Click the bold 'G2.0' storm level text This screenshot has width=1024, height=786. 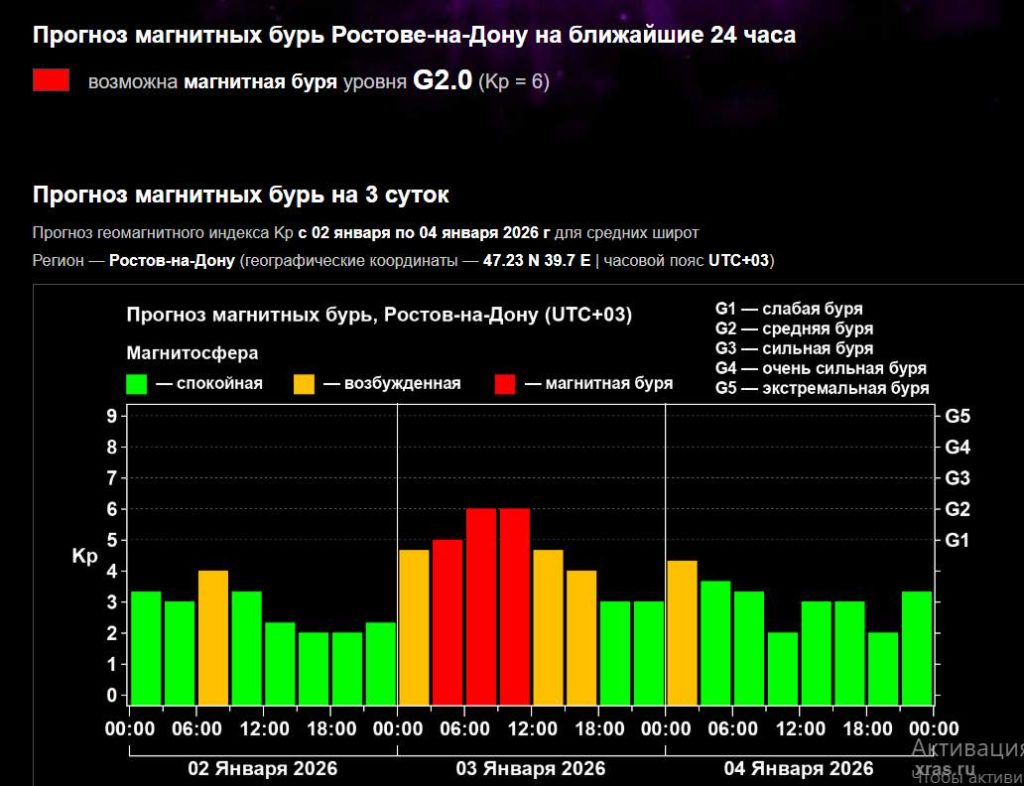coord(441,81)
